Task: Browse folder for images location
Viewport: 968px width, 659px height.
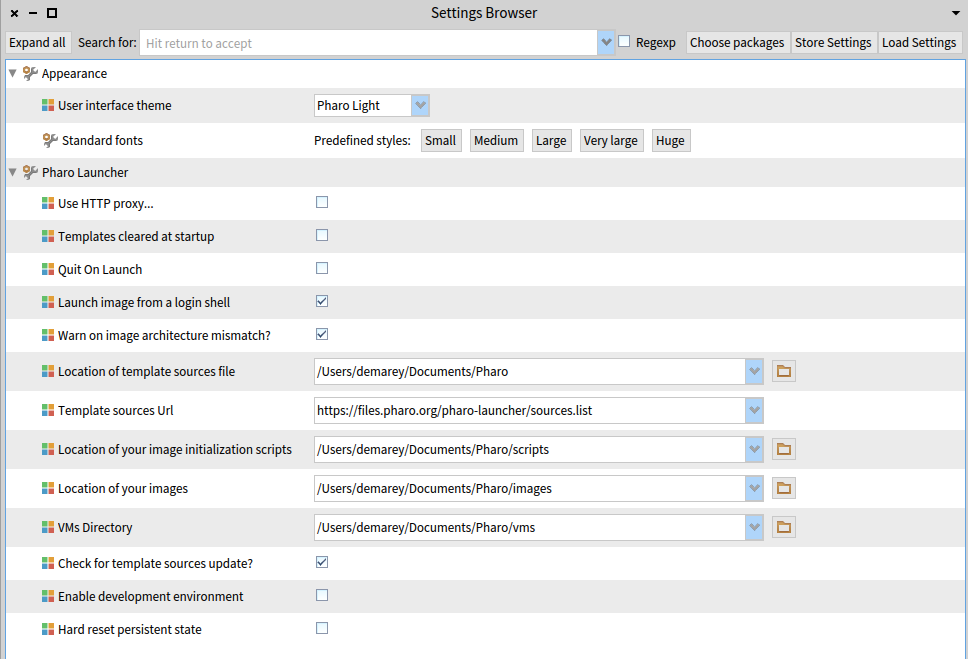Action: pos(783,488)
